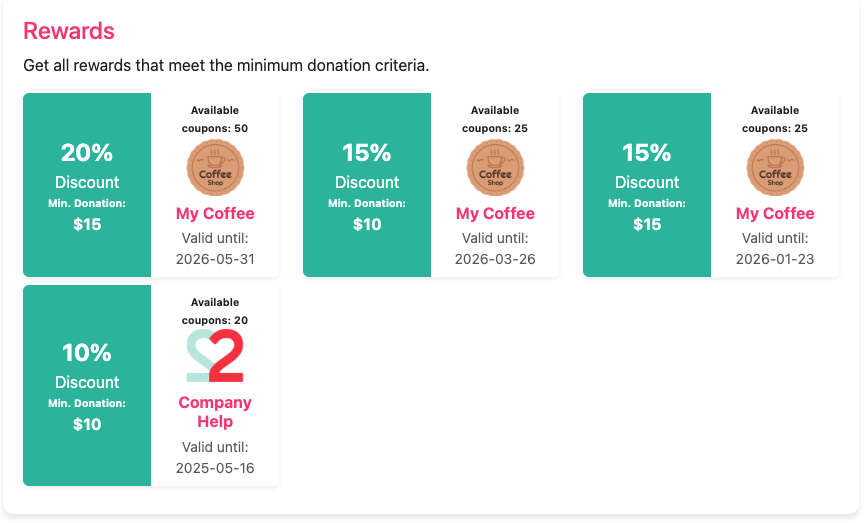This screenshot has height=523, width=864.
Task: Click the 'Valid until: 2026-03-26' text
Action: click(x=495, y=249)
